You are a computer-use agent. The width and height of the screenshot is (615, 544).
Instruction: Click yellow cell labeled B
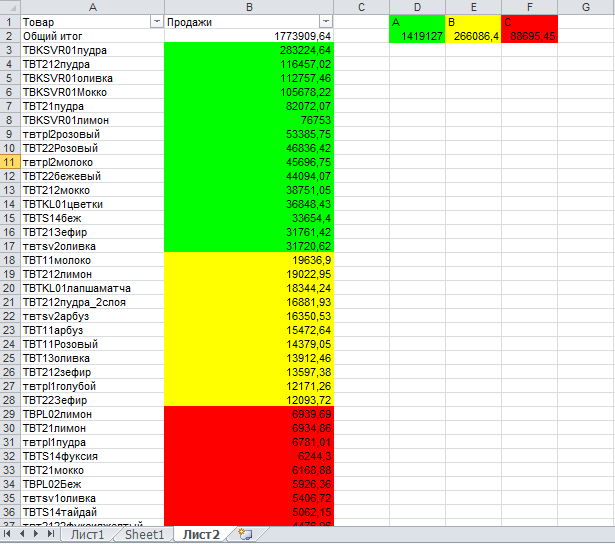pyautogui.click(x=473, y=22)
